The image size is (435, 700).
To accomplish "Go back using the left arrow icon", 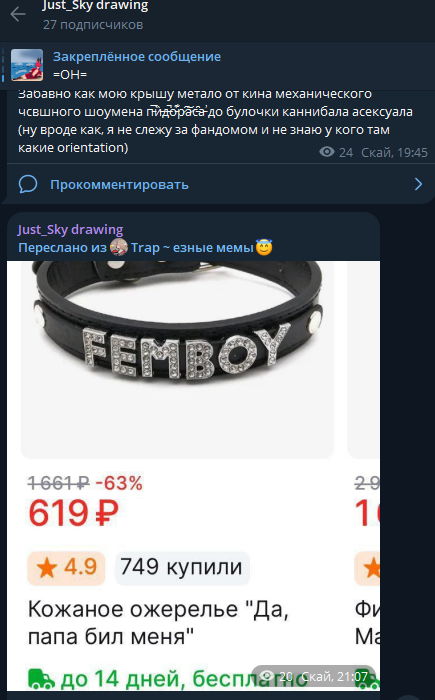I will coord(18,14).
